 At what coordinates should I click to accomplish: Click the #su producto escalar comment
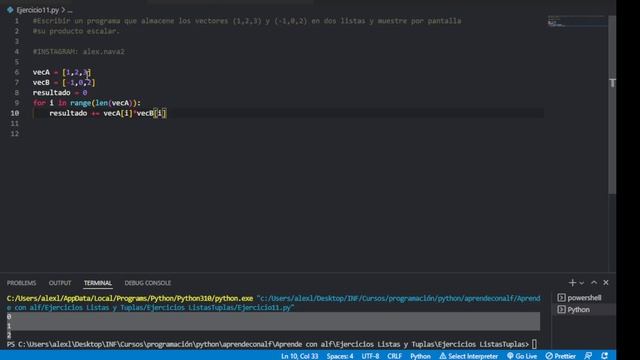[76, 31]
